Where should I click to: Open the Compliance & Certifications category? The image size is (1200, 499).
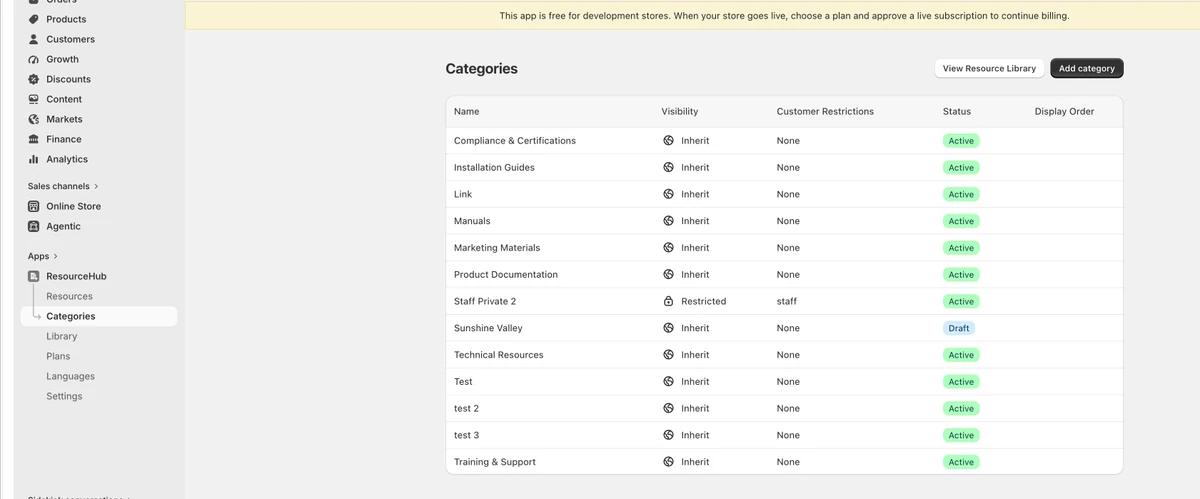coord(515,141)
